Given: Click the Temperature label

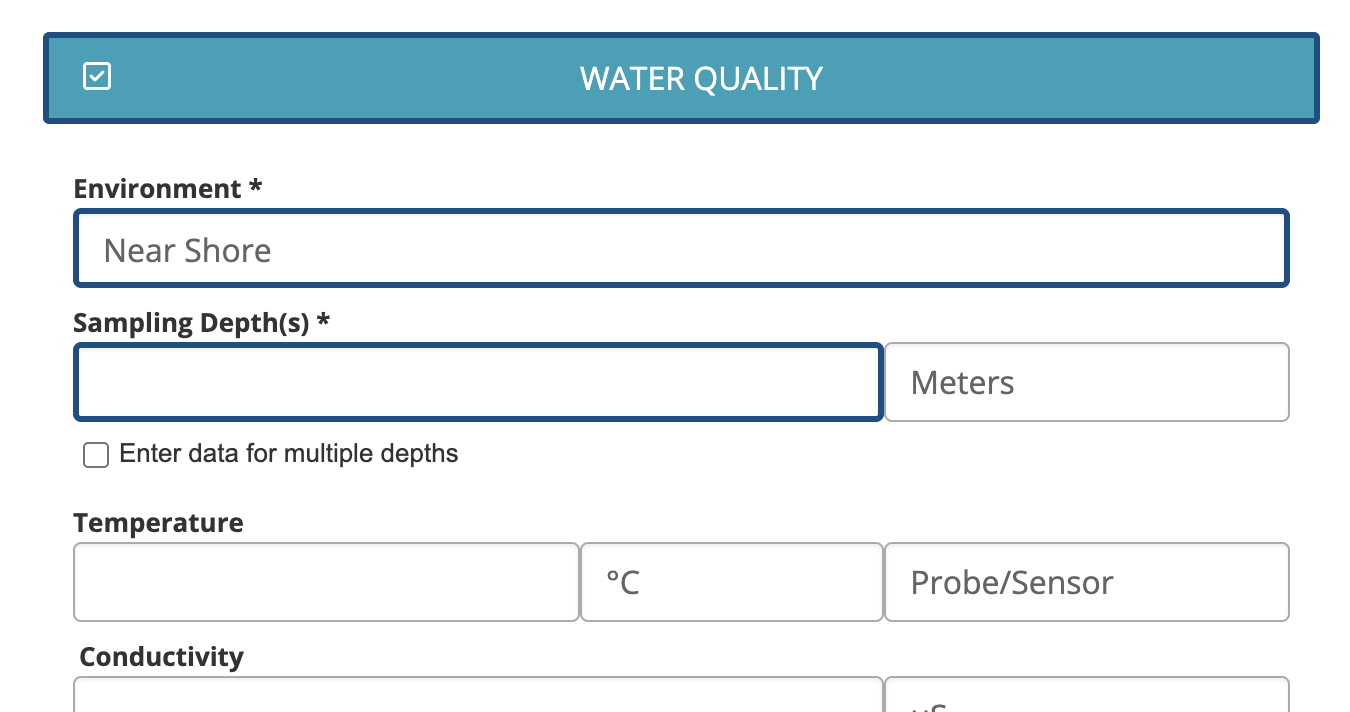Looking at the screenshot, I should click(157, 522).
